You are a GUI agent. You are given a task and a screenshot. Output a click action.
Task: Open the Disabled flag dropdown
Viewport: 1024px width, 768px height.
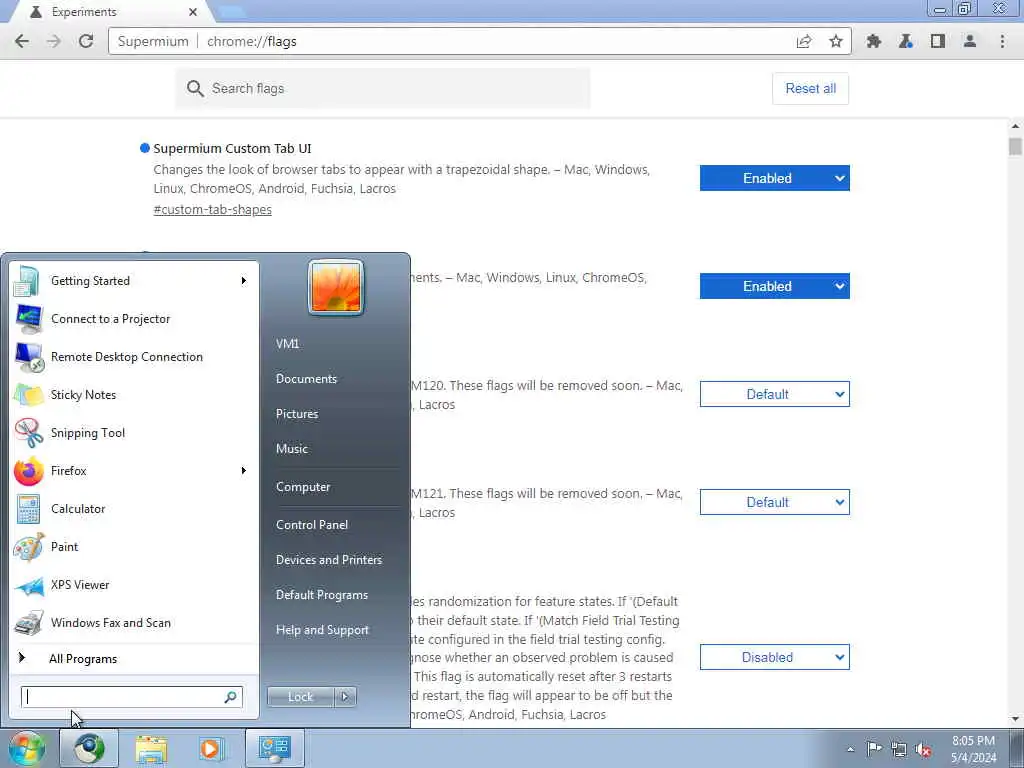coord(775,657)
